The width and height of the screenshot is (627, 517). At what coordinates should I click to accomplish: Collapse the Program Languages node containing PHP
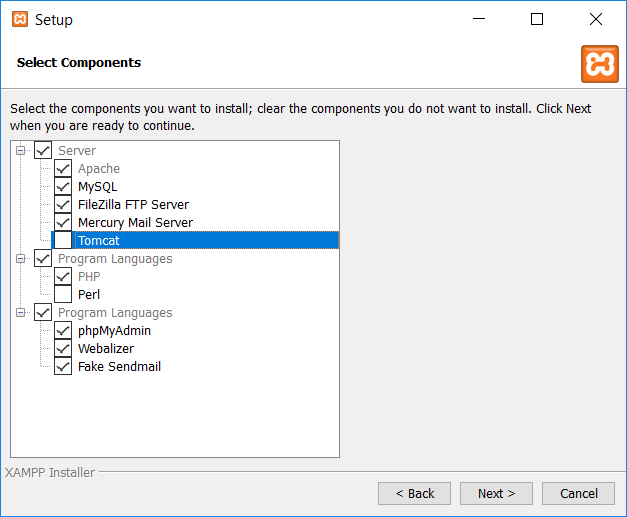coord(20,259)
